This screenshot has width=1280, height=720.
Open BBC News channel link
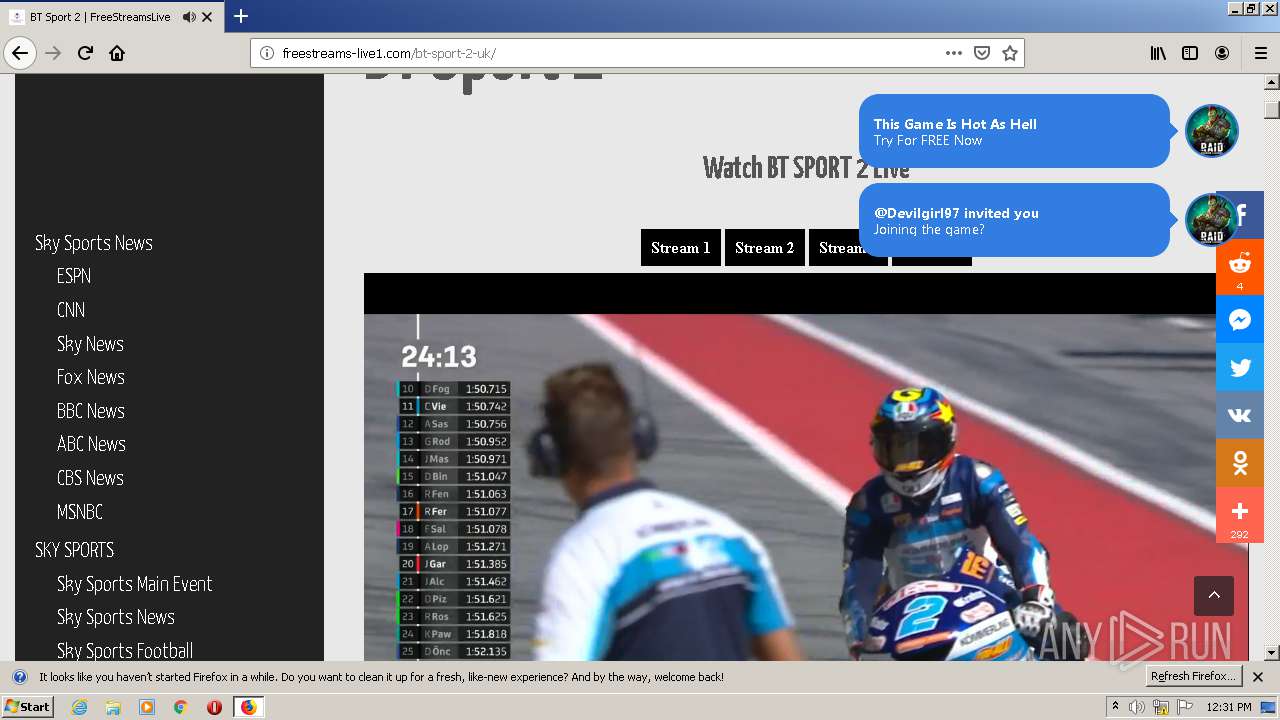[x=91, y=411]
